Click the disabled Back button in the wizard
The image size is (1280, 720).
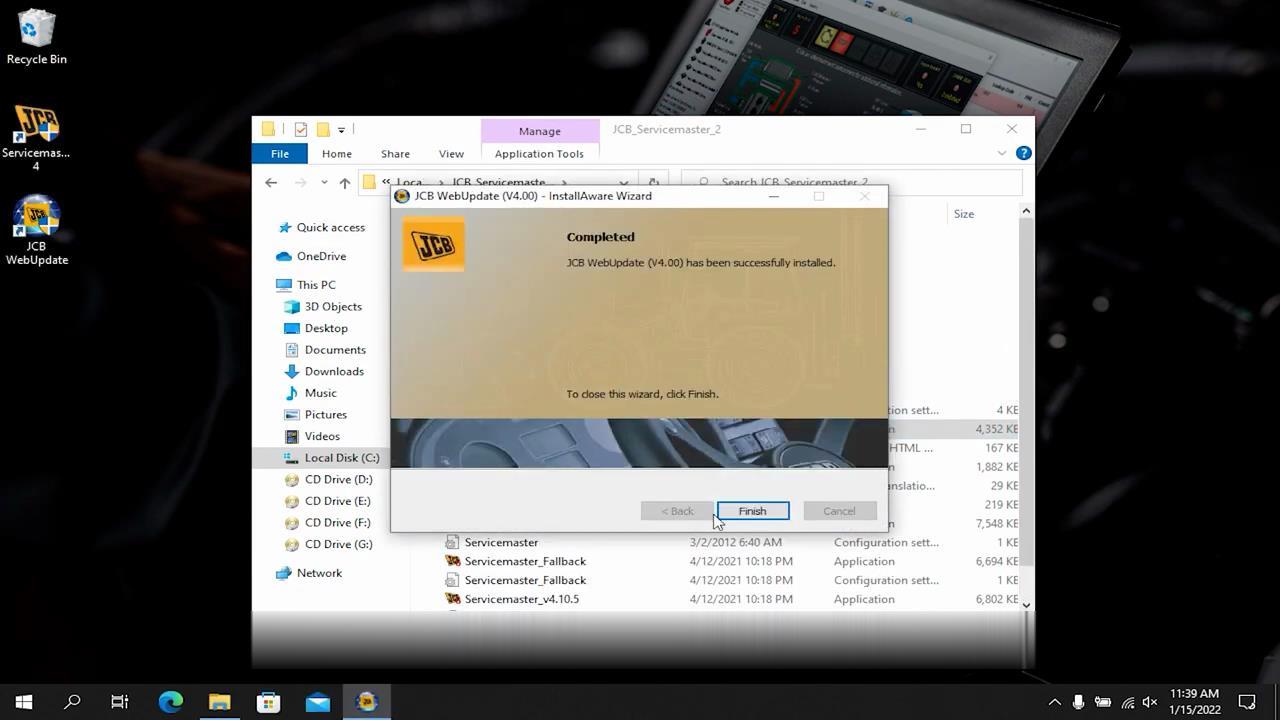(677, 511)
